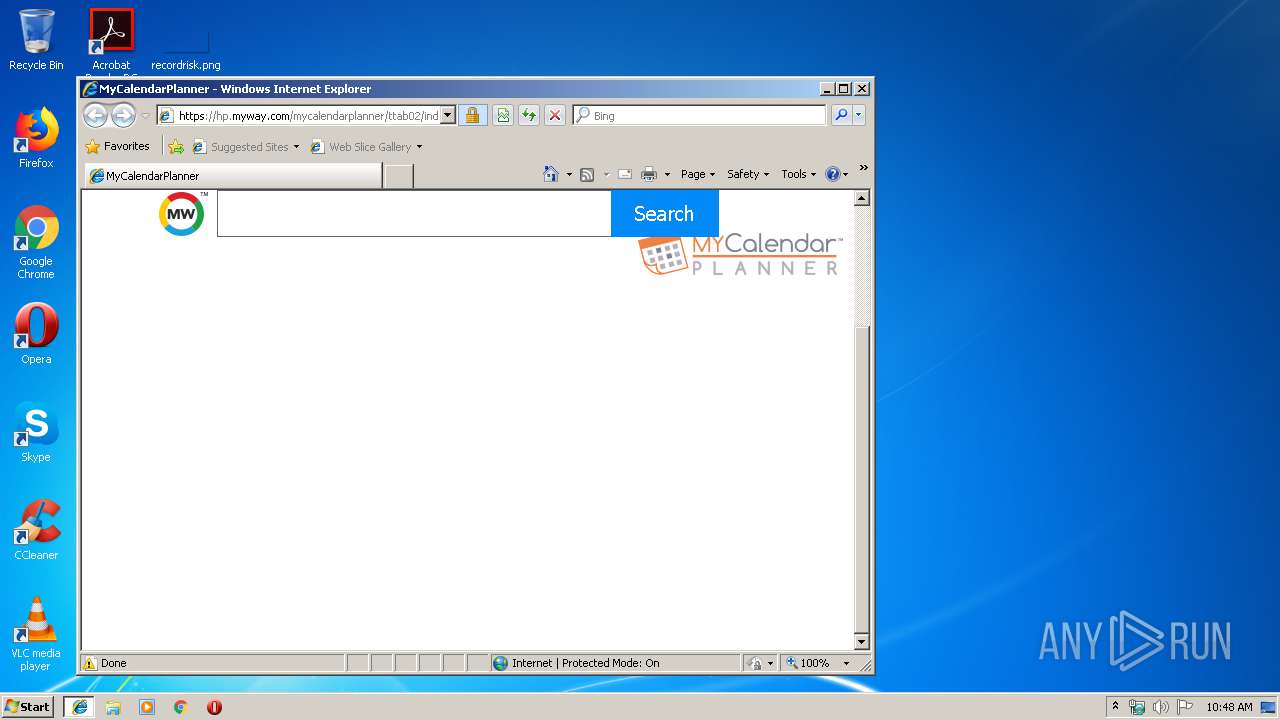Select the Opera desktop icon
The width and height of the screenshot is (1280, 720).
(36, 334)
